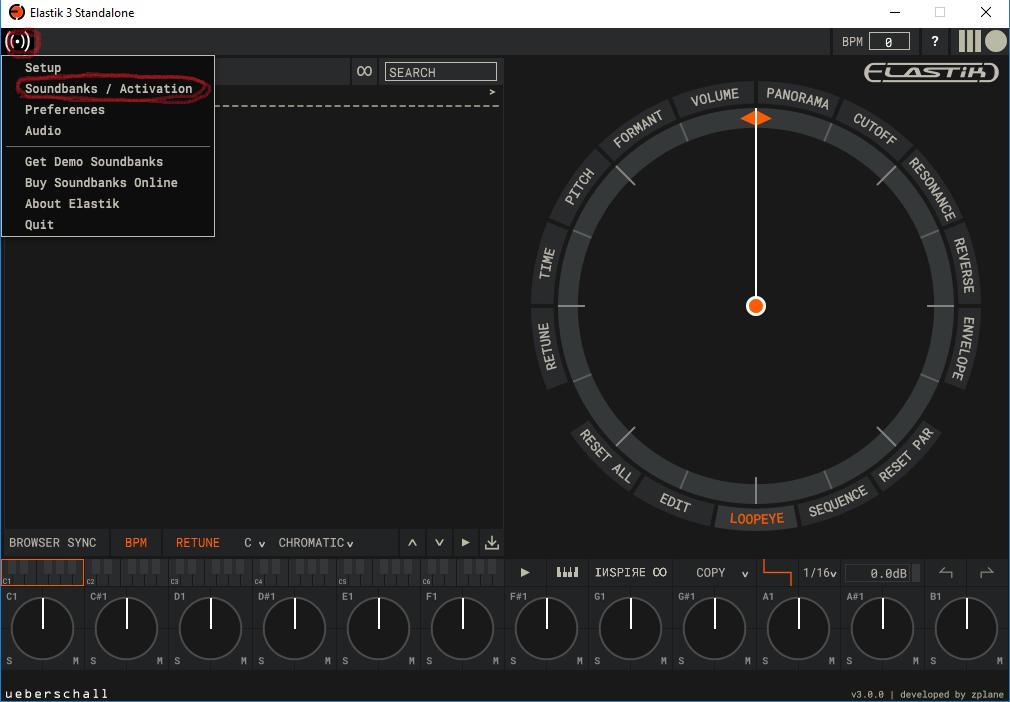Click the mini piano keys icon

click(567, 573)
